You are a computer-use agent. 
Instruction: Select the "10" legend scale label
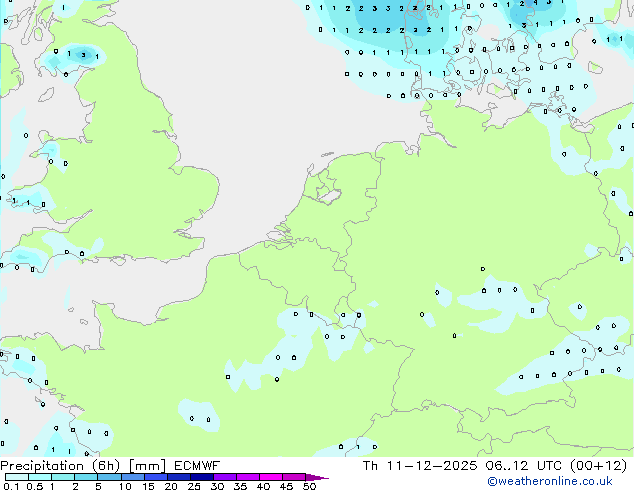pos(125,486)
